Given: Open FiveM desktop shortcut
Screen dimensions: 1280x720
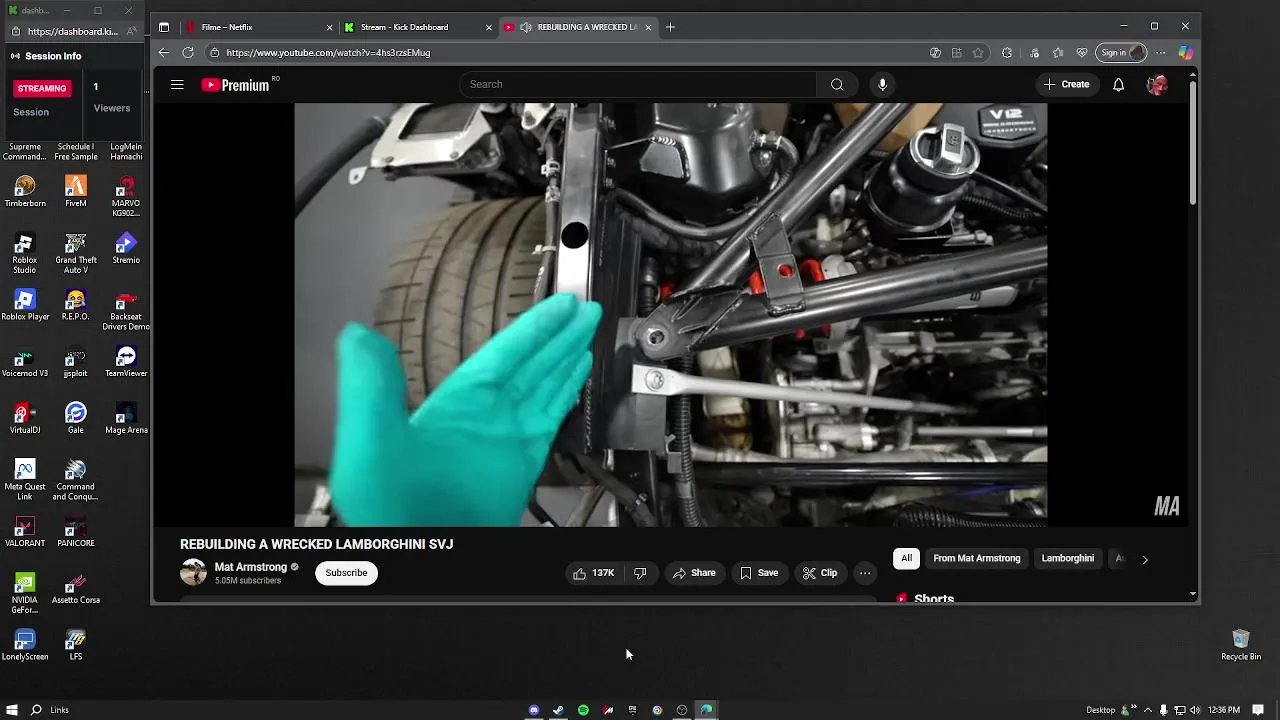Looking at the screenshot, I should (x=75, y=192).
